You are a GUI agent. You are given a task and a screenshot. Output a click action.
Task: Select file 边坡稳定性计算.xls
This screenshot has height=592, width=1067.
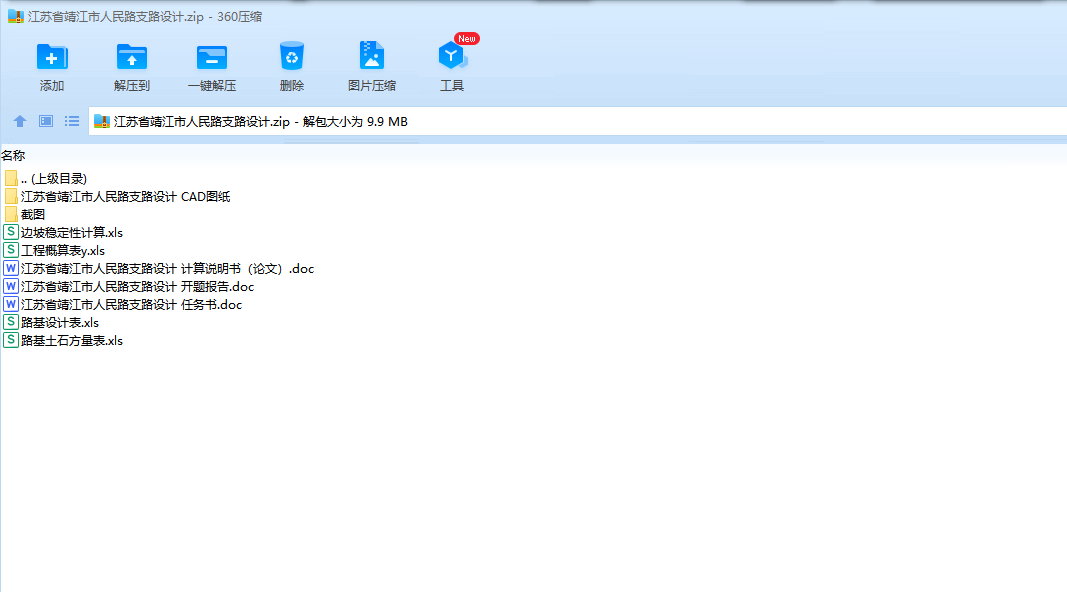[x=71, y=233]
